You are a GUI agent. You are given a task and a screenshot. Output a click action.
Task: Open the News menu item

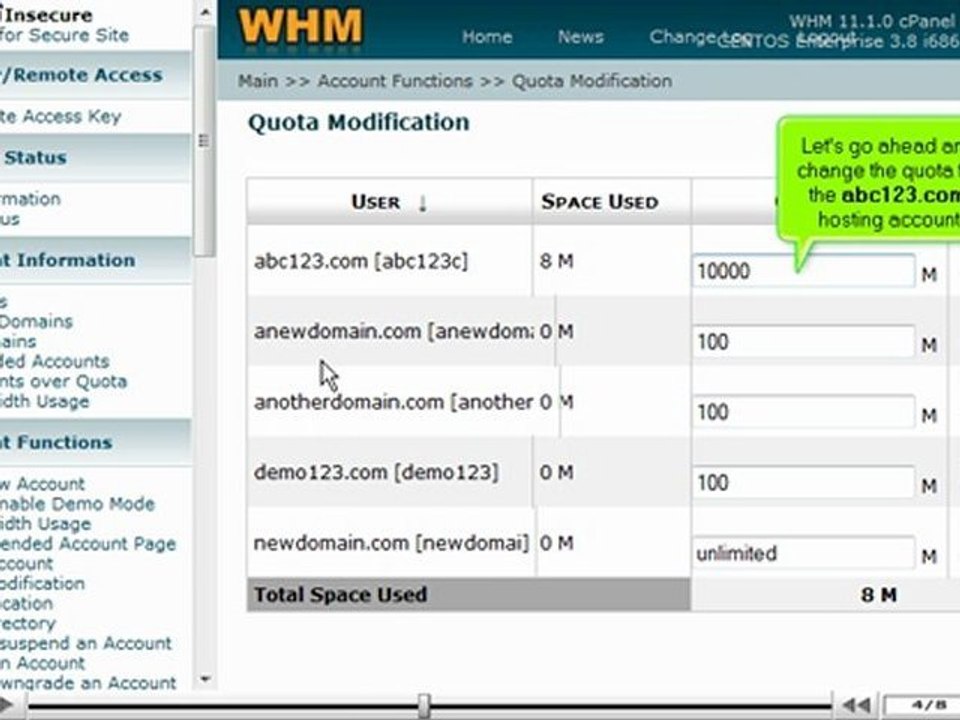pyautogui.click(x=580, y=37)
